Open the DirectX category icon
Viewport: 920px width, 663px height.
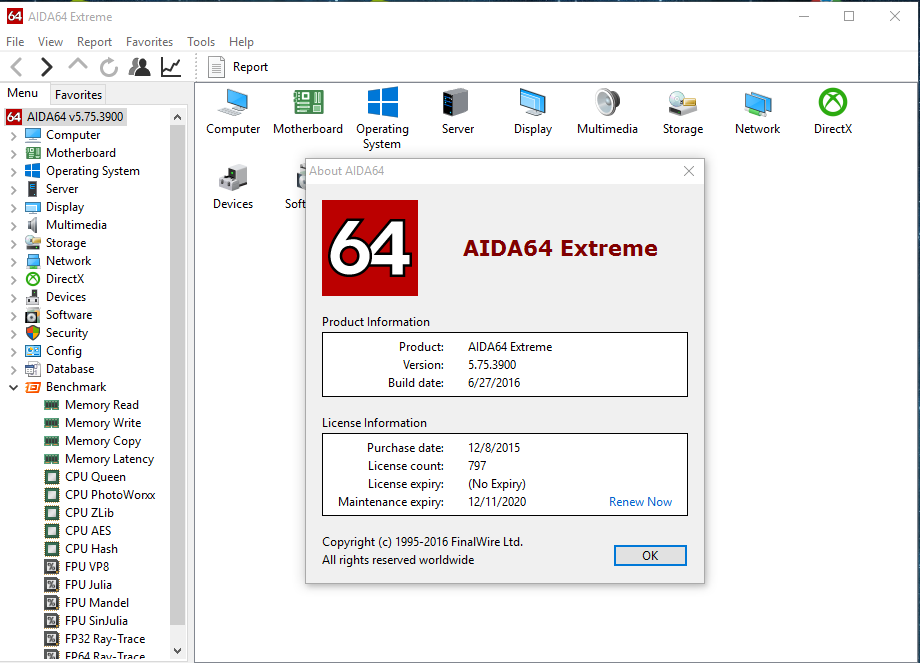(x=832, y=110)
